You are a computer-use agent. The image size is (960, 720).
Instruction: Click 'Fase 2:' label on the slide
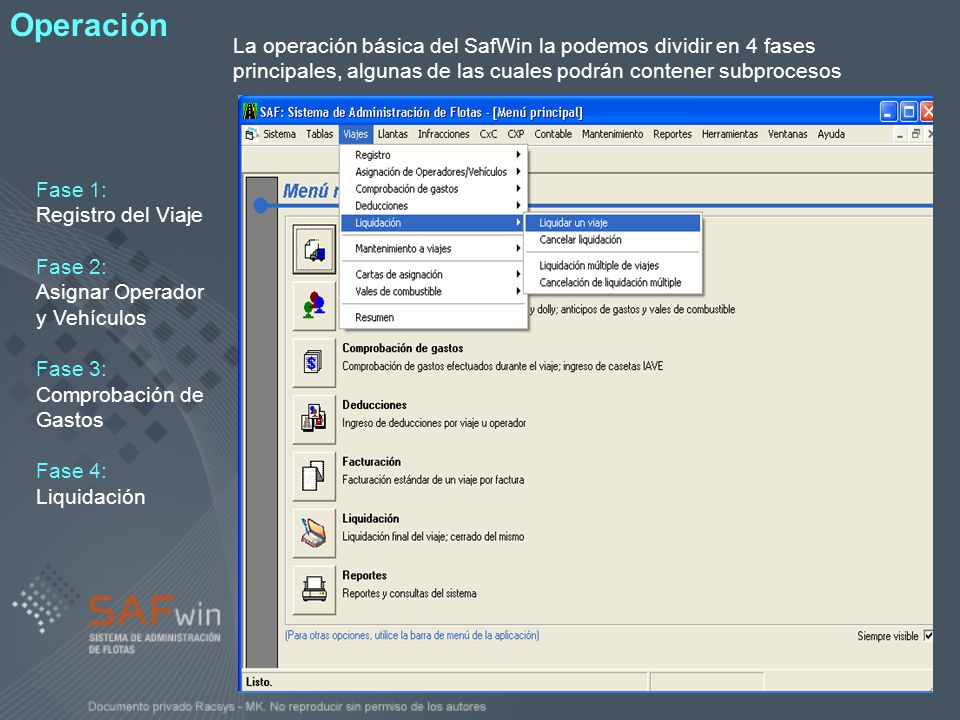pyautogui.click(x=71, y=267)
